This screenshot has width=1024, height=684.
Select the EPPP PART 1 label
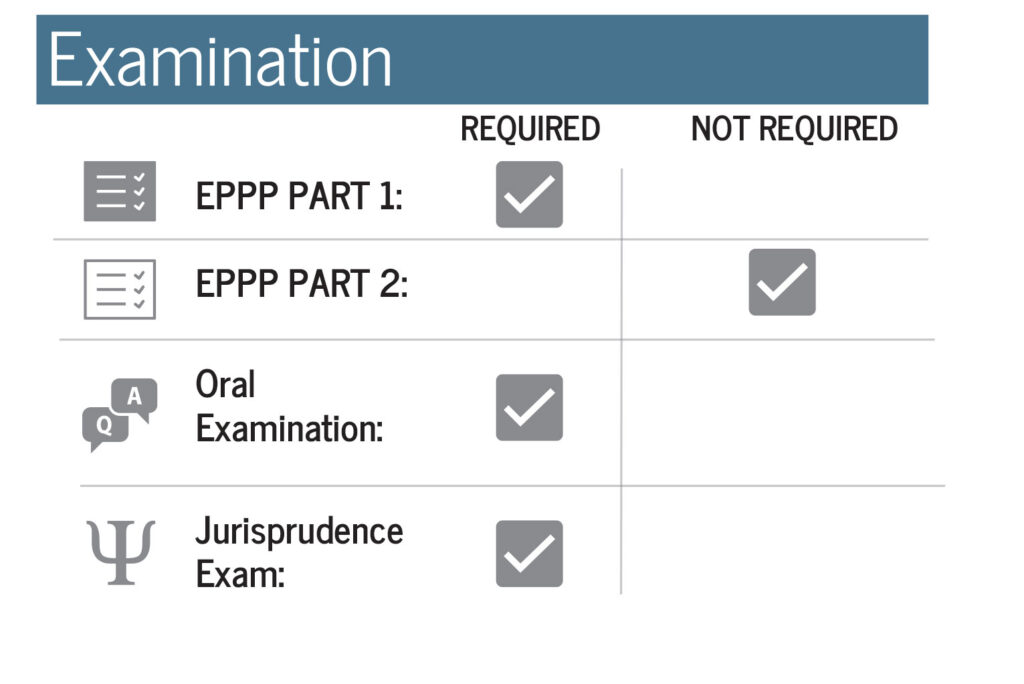click(299, 196)
